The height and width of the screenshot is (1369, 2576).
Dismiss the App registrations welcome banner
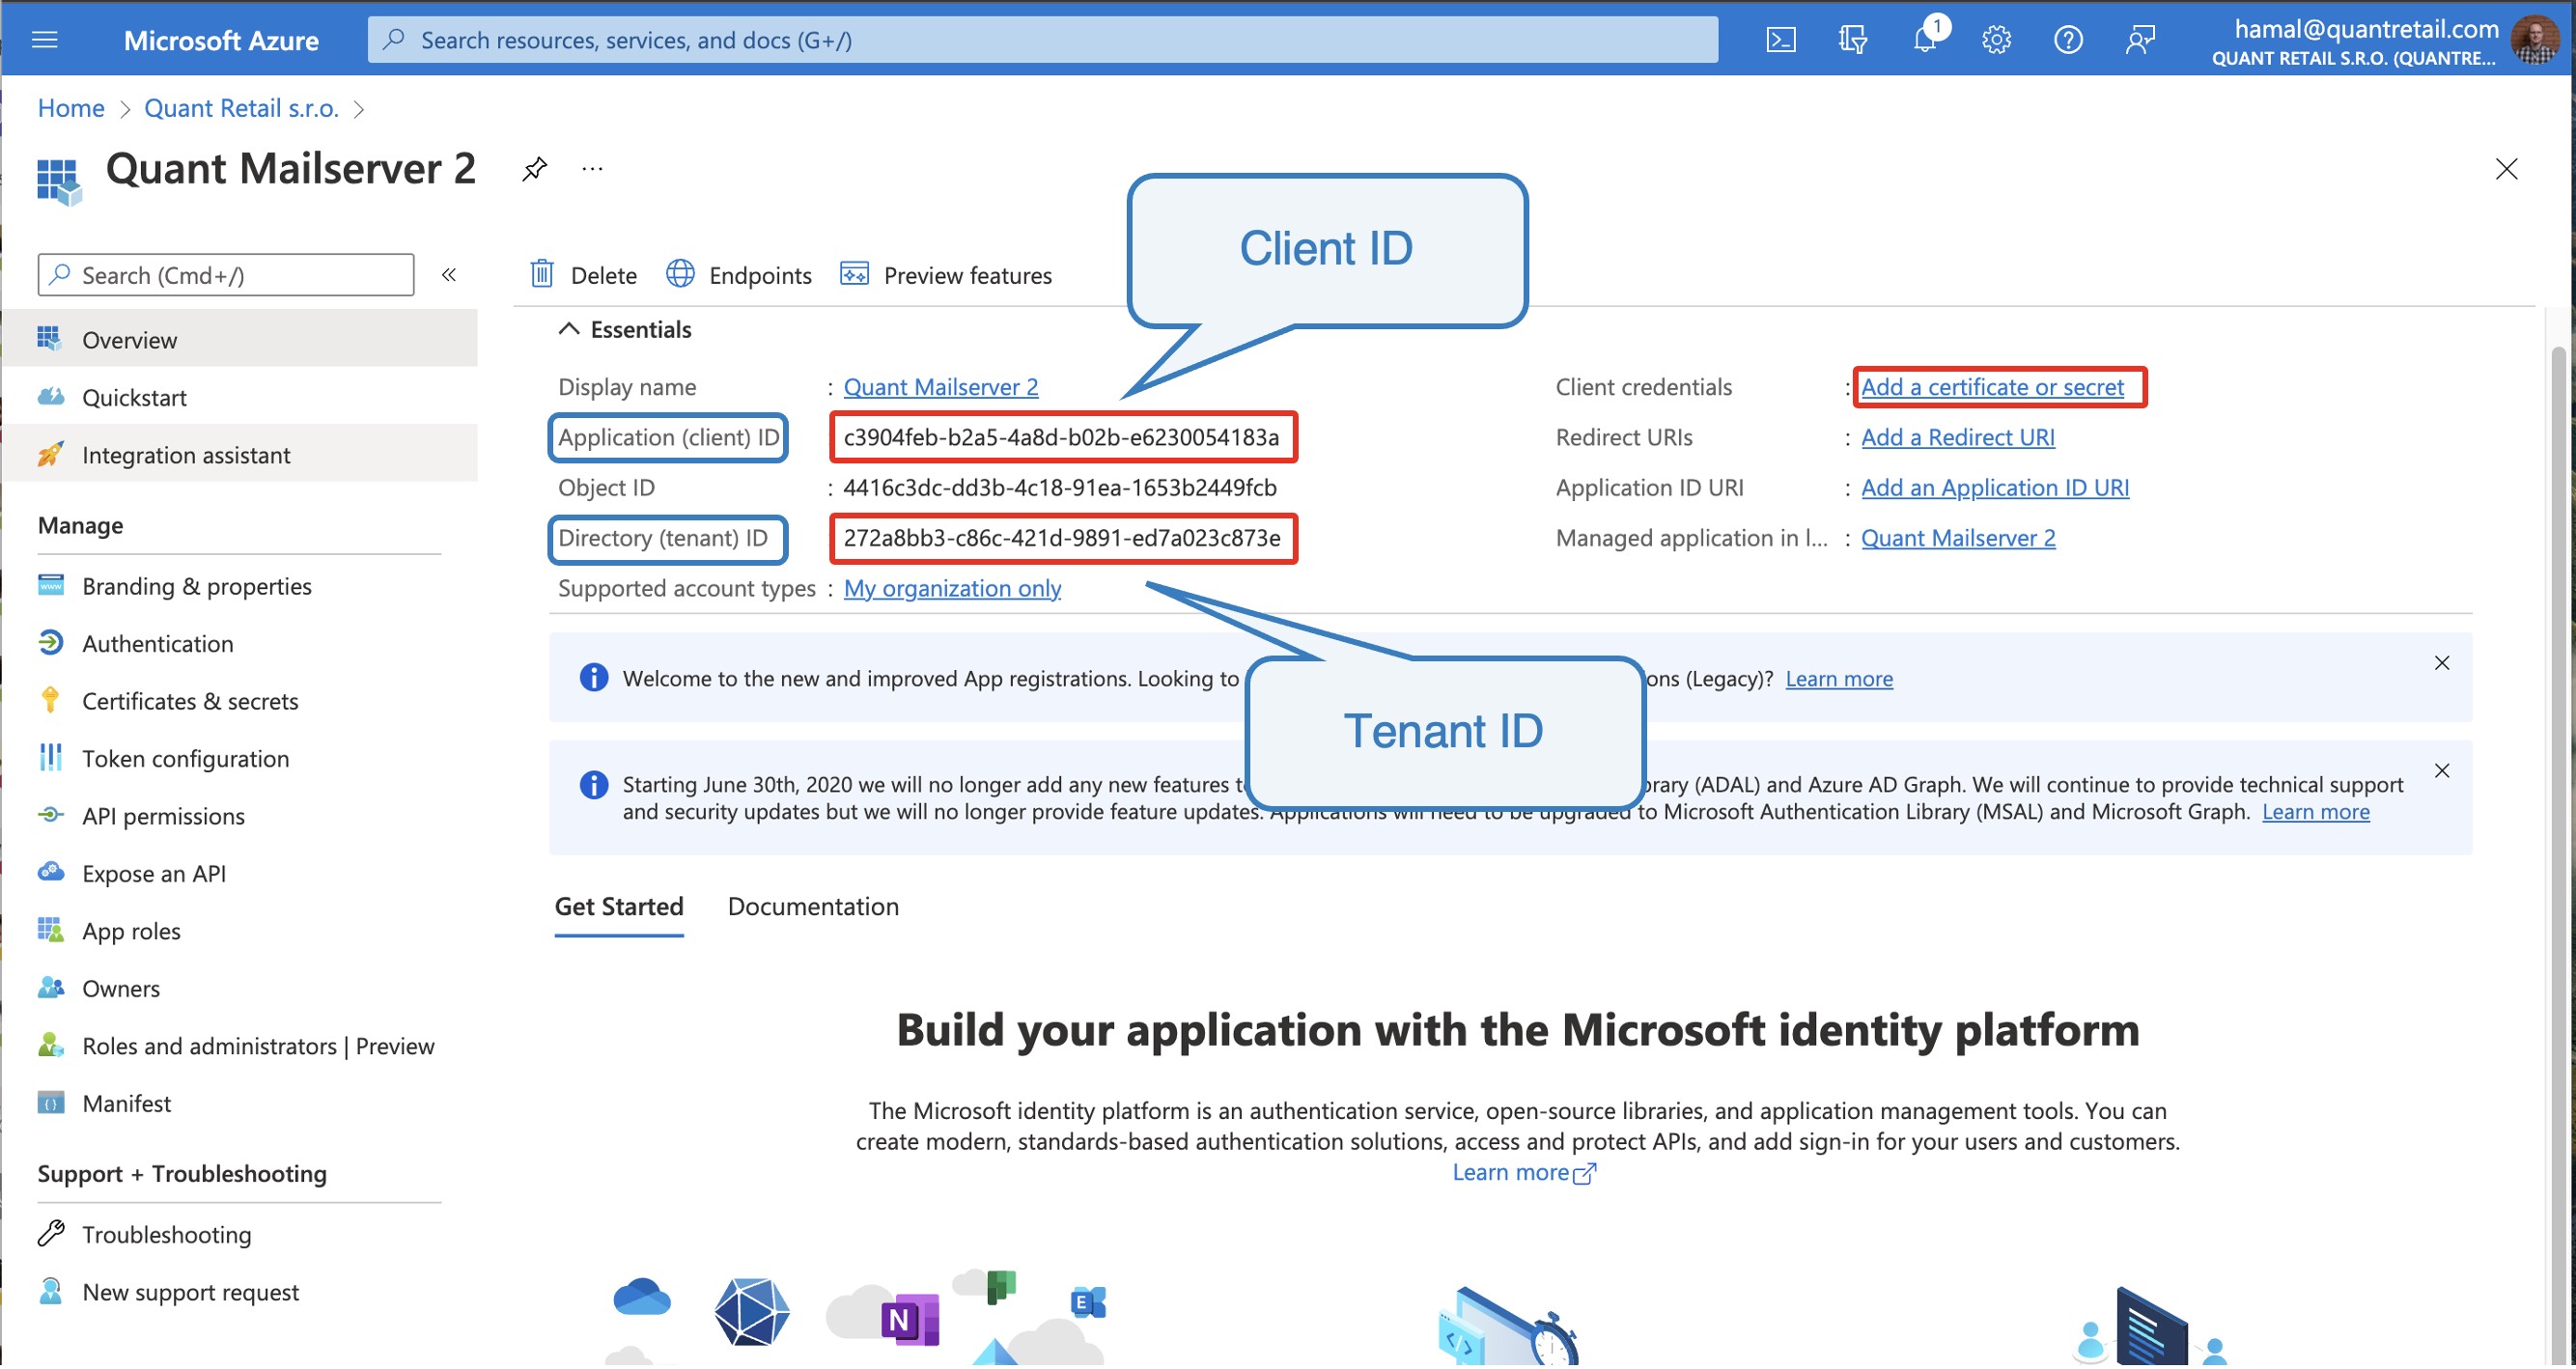[2441, 663]
